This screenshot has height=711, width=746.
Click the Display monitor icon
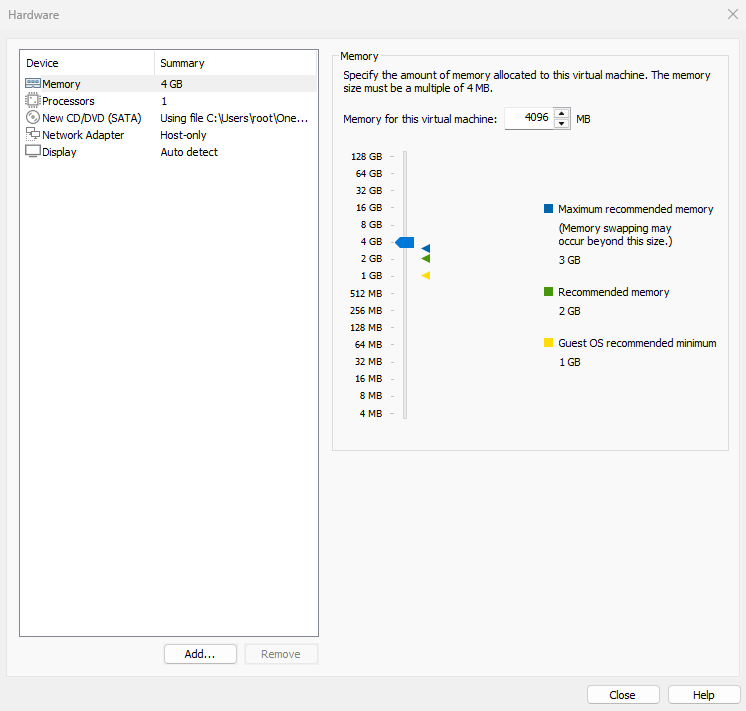pyautogui.click(x=32, y=152)
